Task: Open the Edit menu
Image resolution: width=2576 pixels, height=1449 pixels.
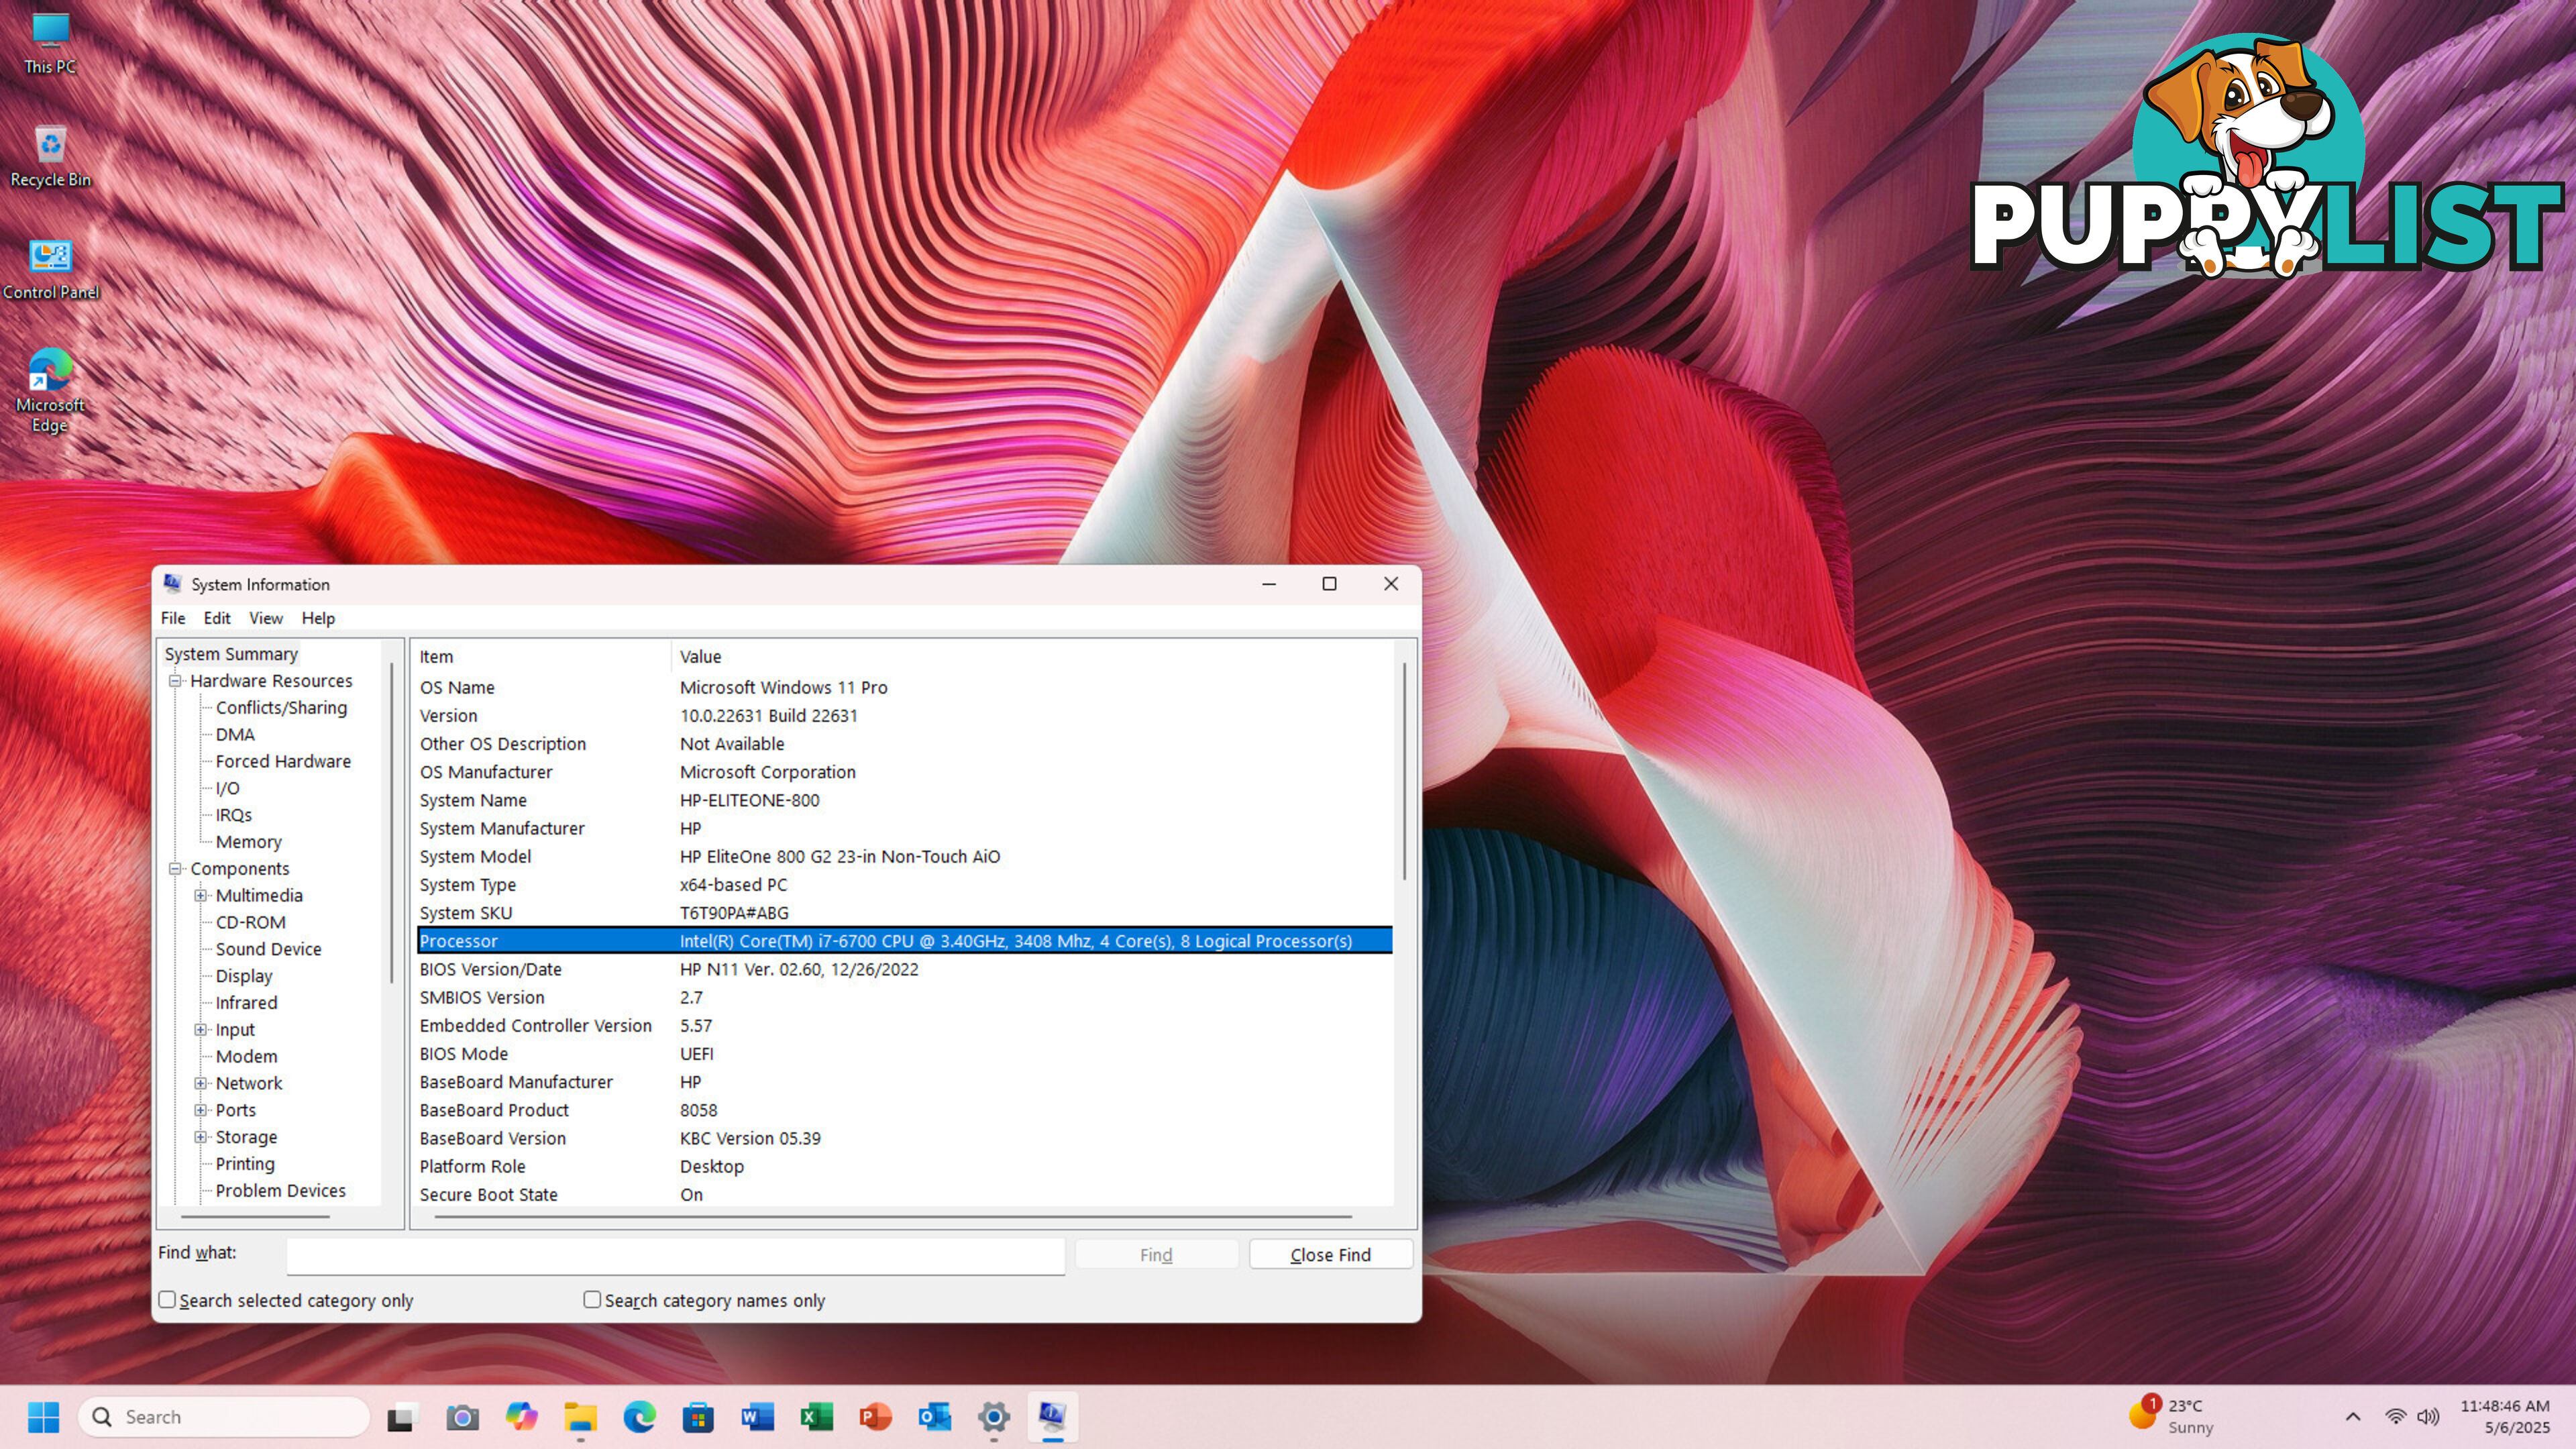Action: coord(217,618)
